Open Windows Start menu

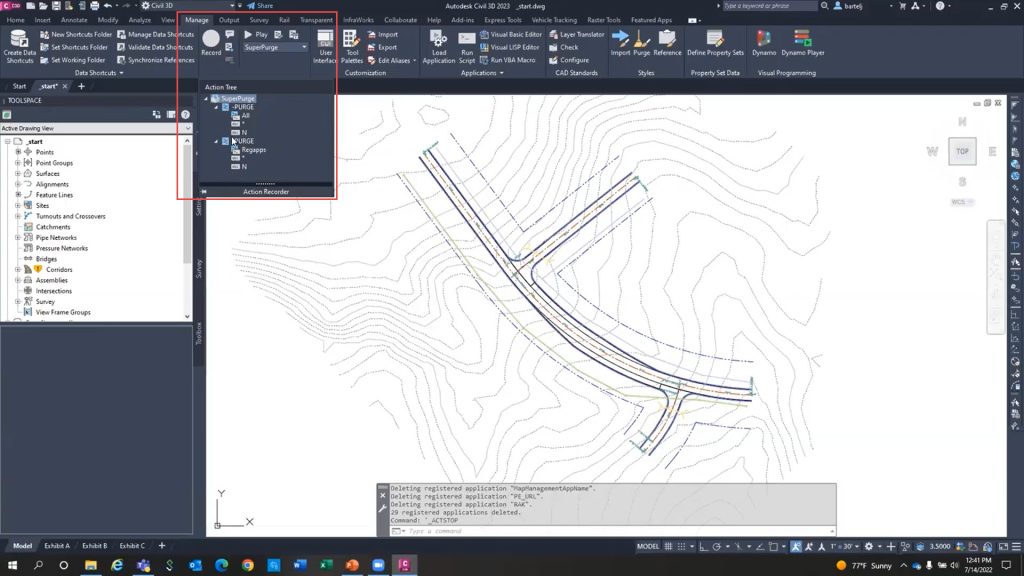[12, 565]
